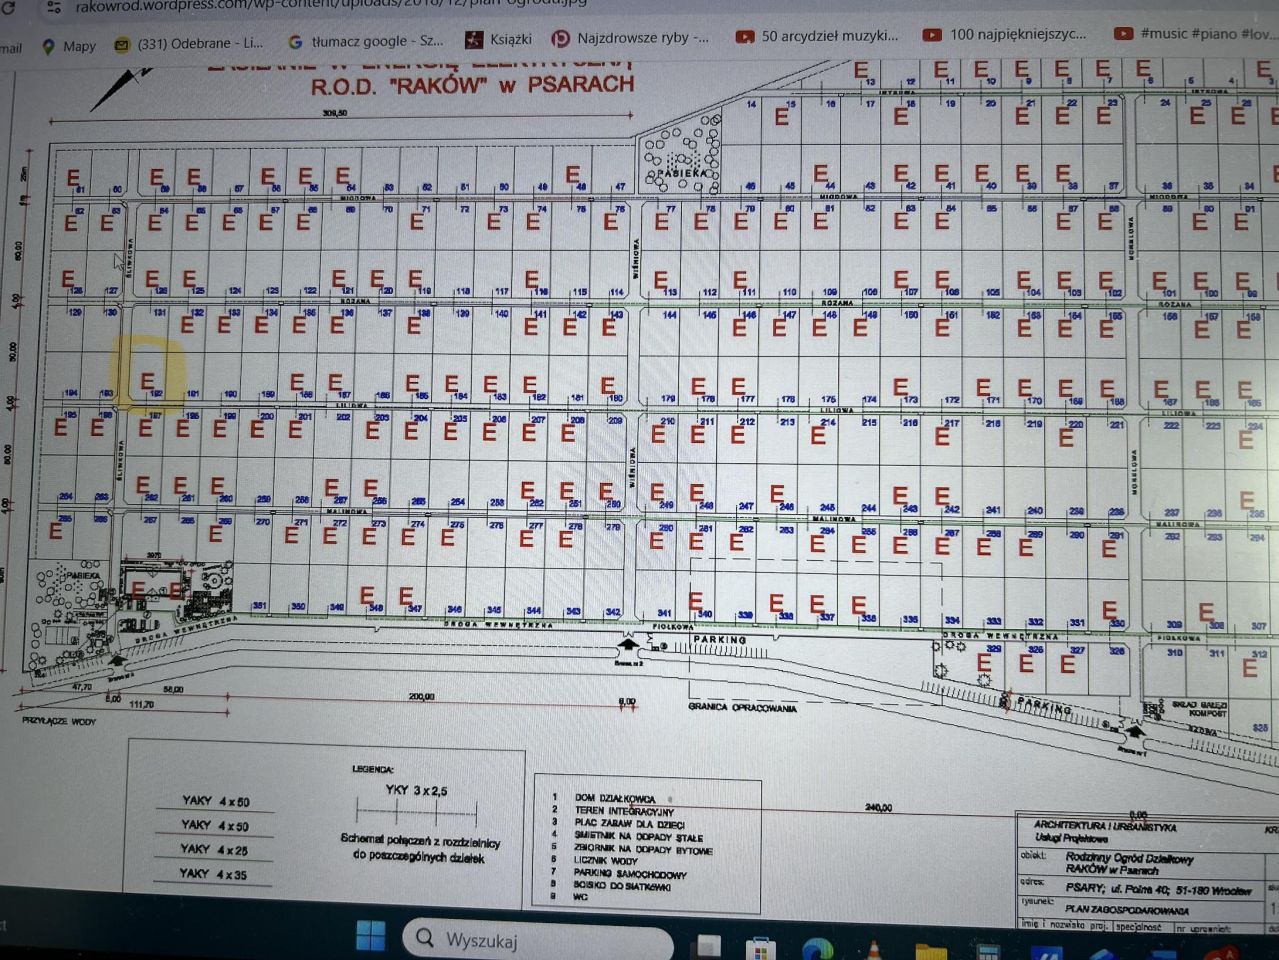This screenshot has width=1279, height=960.
Task: Open the 100 najpiękniejszyc... YouTube bookmark
Action: tap(1004, 34)
